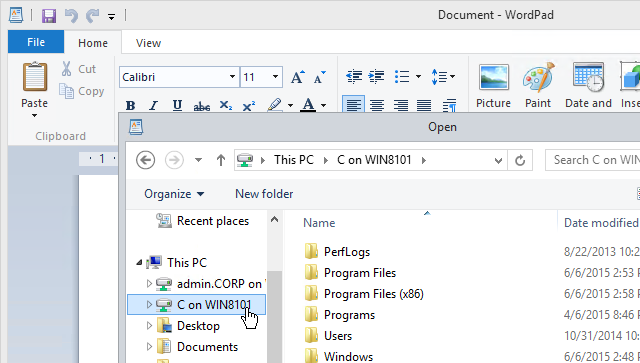Insert a Paint drawing
This screenshot has height=363, width=640.
(x=538, y=86)
